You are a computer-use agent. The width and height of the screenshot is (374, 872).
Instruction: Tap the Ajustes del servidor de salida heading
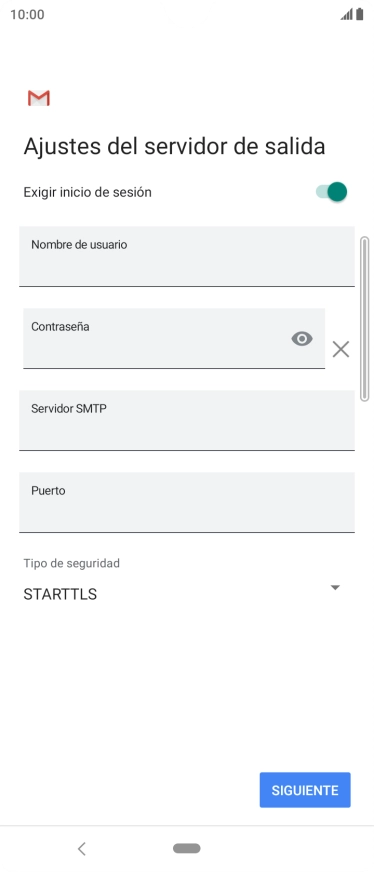point(174,147)
